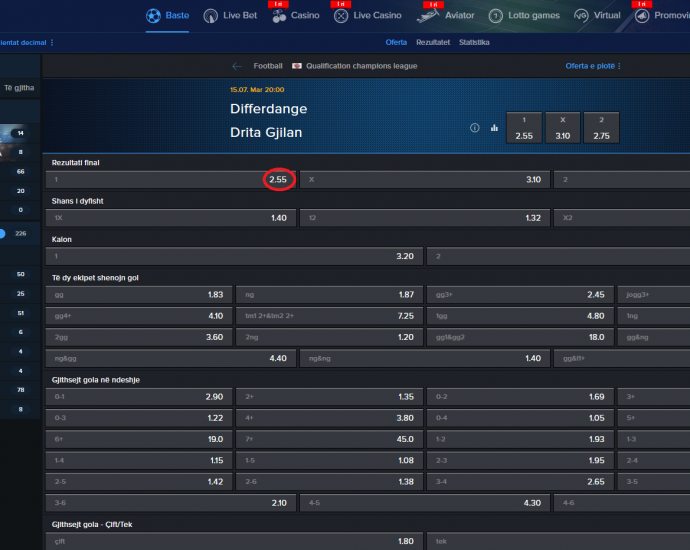
Task: Open the Oferta e plotë dropdown
Action: (x=593, y=66)
